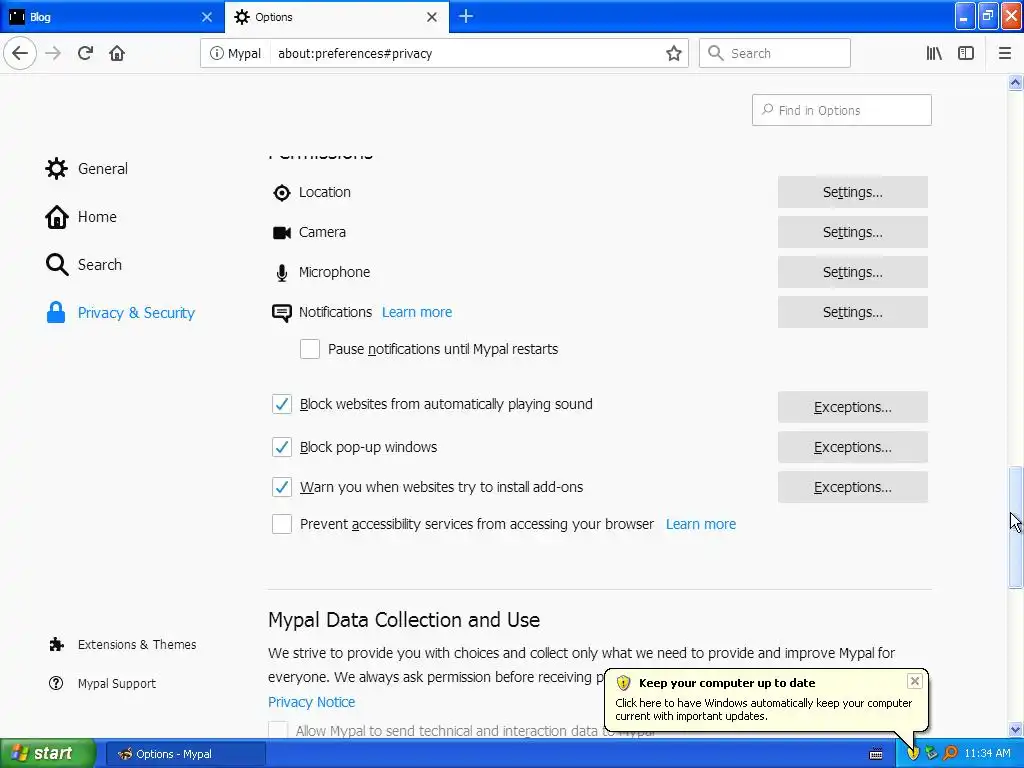
Task: Toggle Pause notifications until Mypal restarts
Action: tap(310, 349)
